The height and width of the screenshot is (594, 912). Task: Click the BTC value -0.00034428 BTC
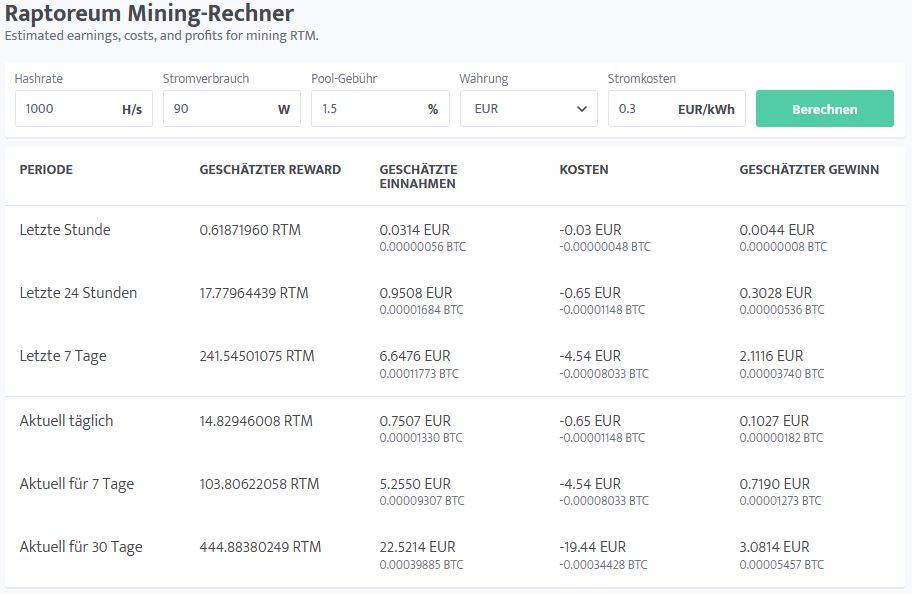[x=603, y=565]
